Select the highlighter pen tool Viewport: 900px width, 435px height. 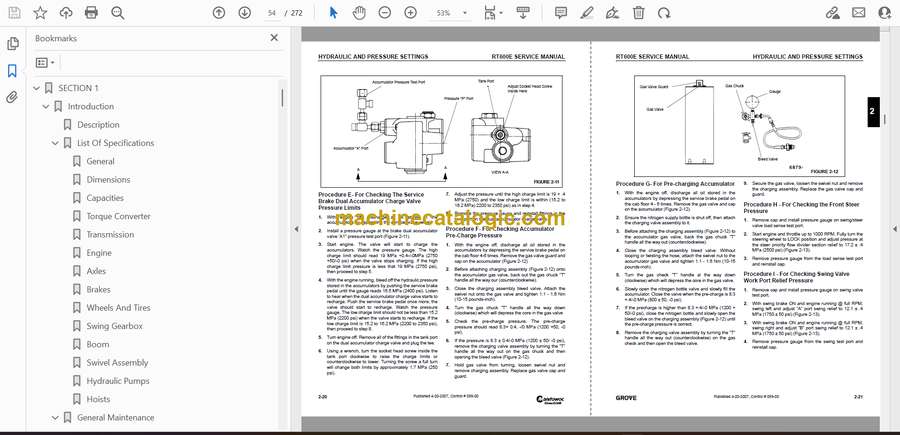tap(587, 13)
